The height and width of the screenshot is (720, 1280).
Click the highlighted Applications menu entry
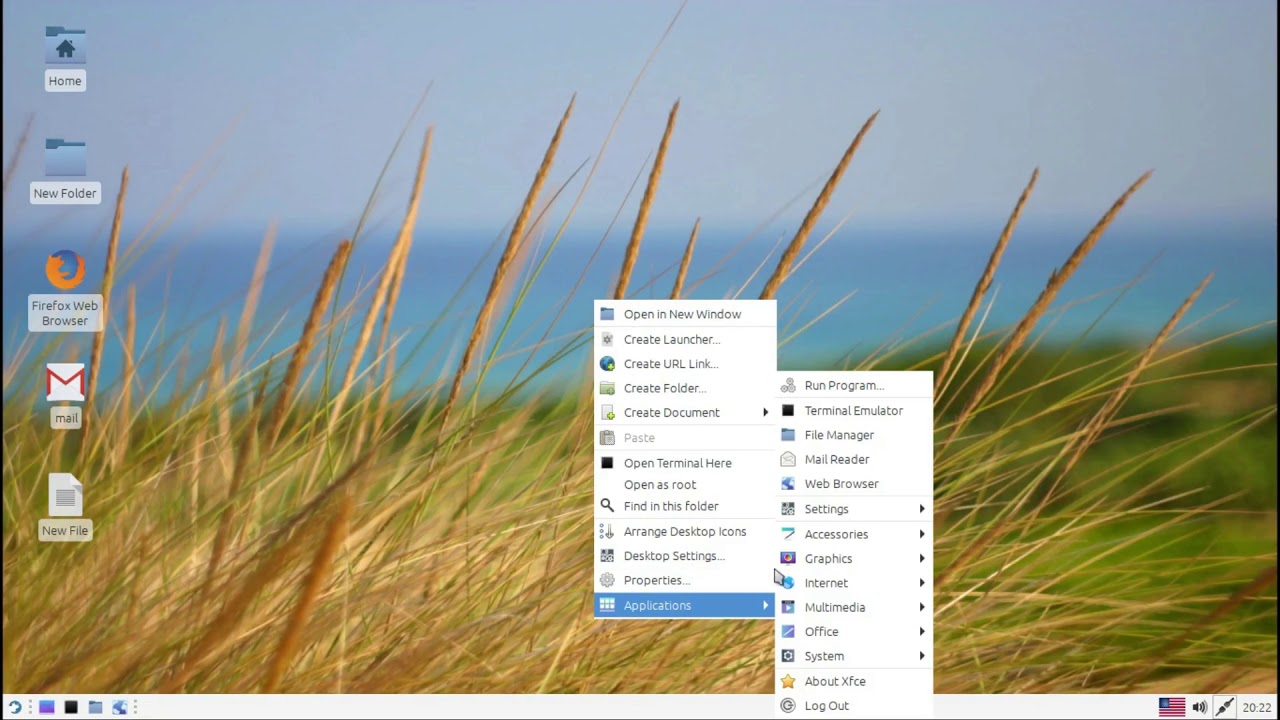685,605
